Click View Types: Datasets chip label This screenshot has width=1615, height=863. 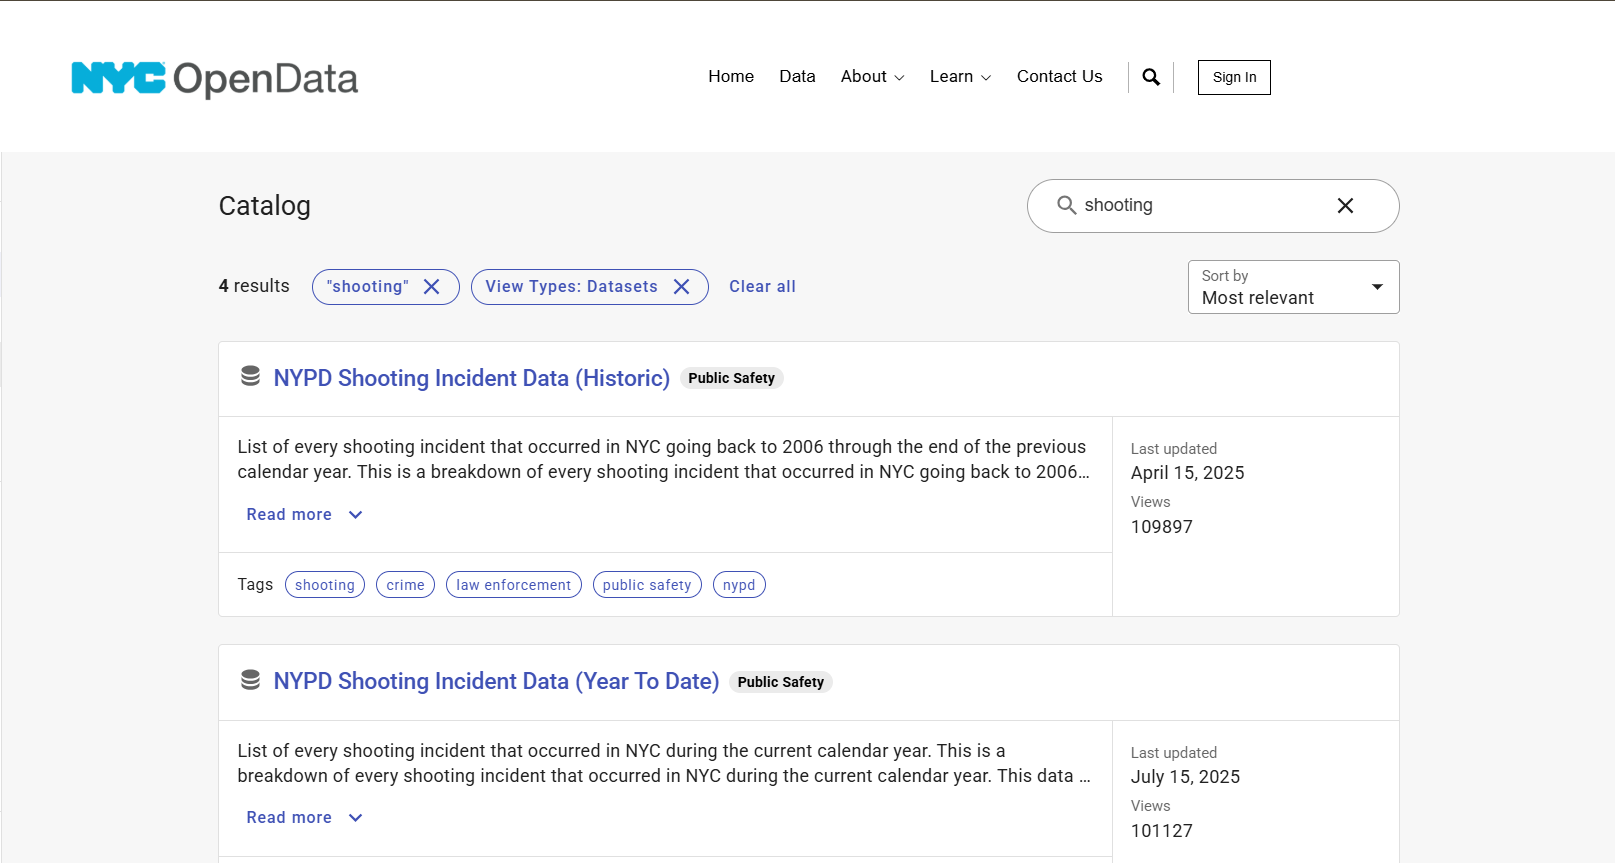(x=572, y=287)
